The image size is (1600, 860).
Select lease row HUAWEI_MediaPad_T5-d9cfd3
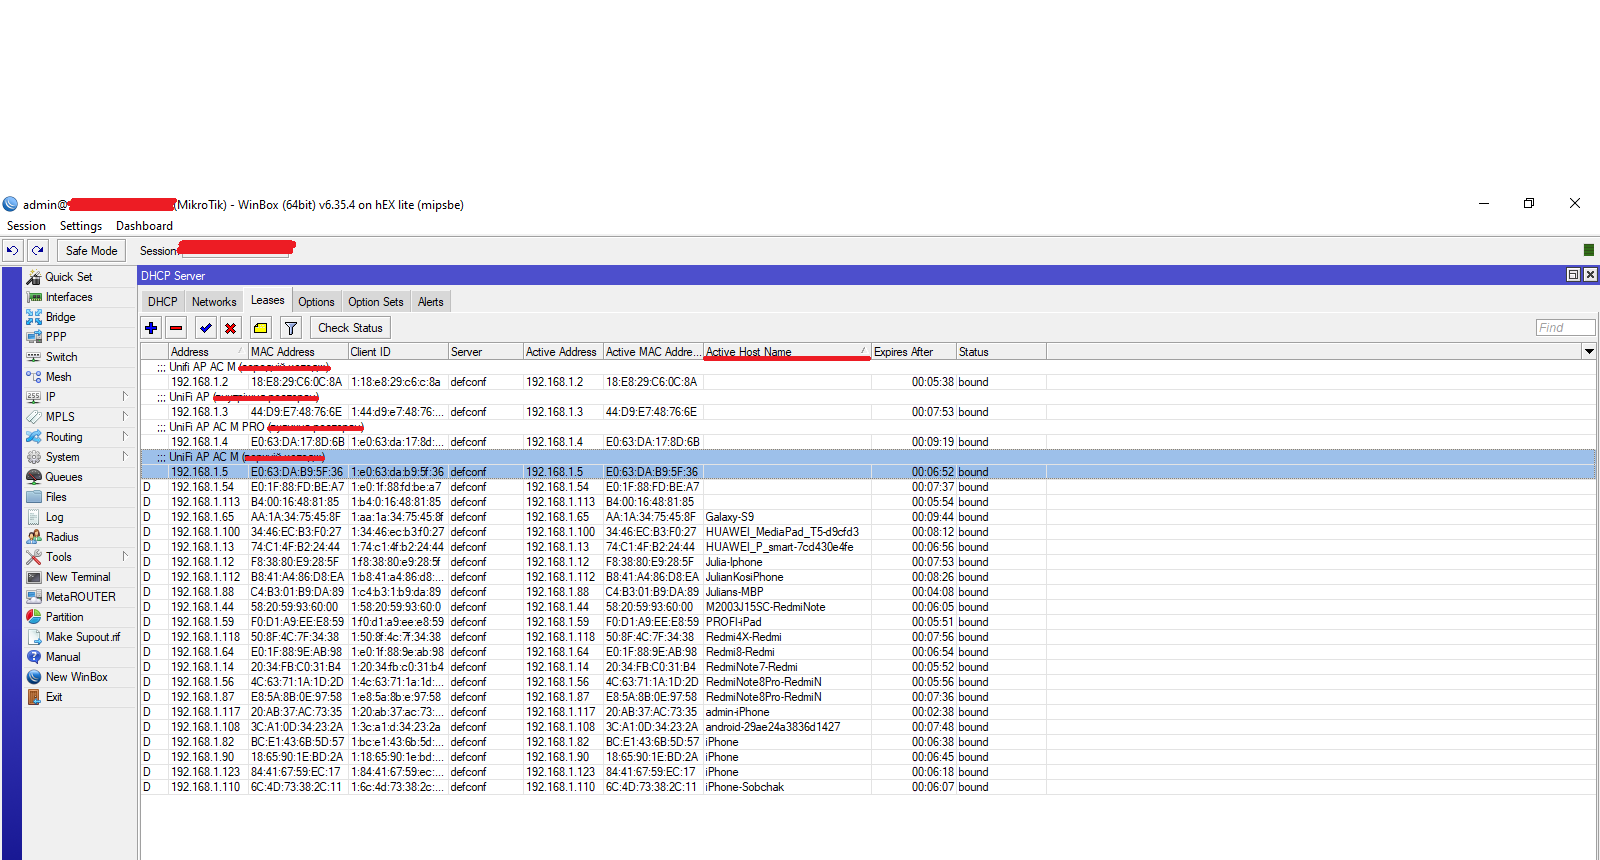[x=868, y=532]
